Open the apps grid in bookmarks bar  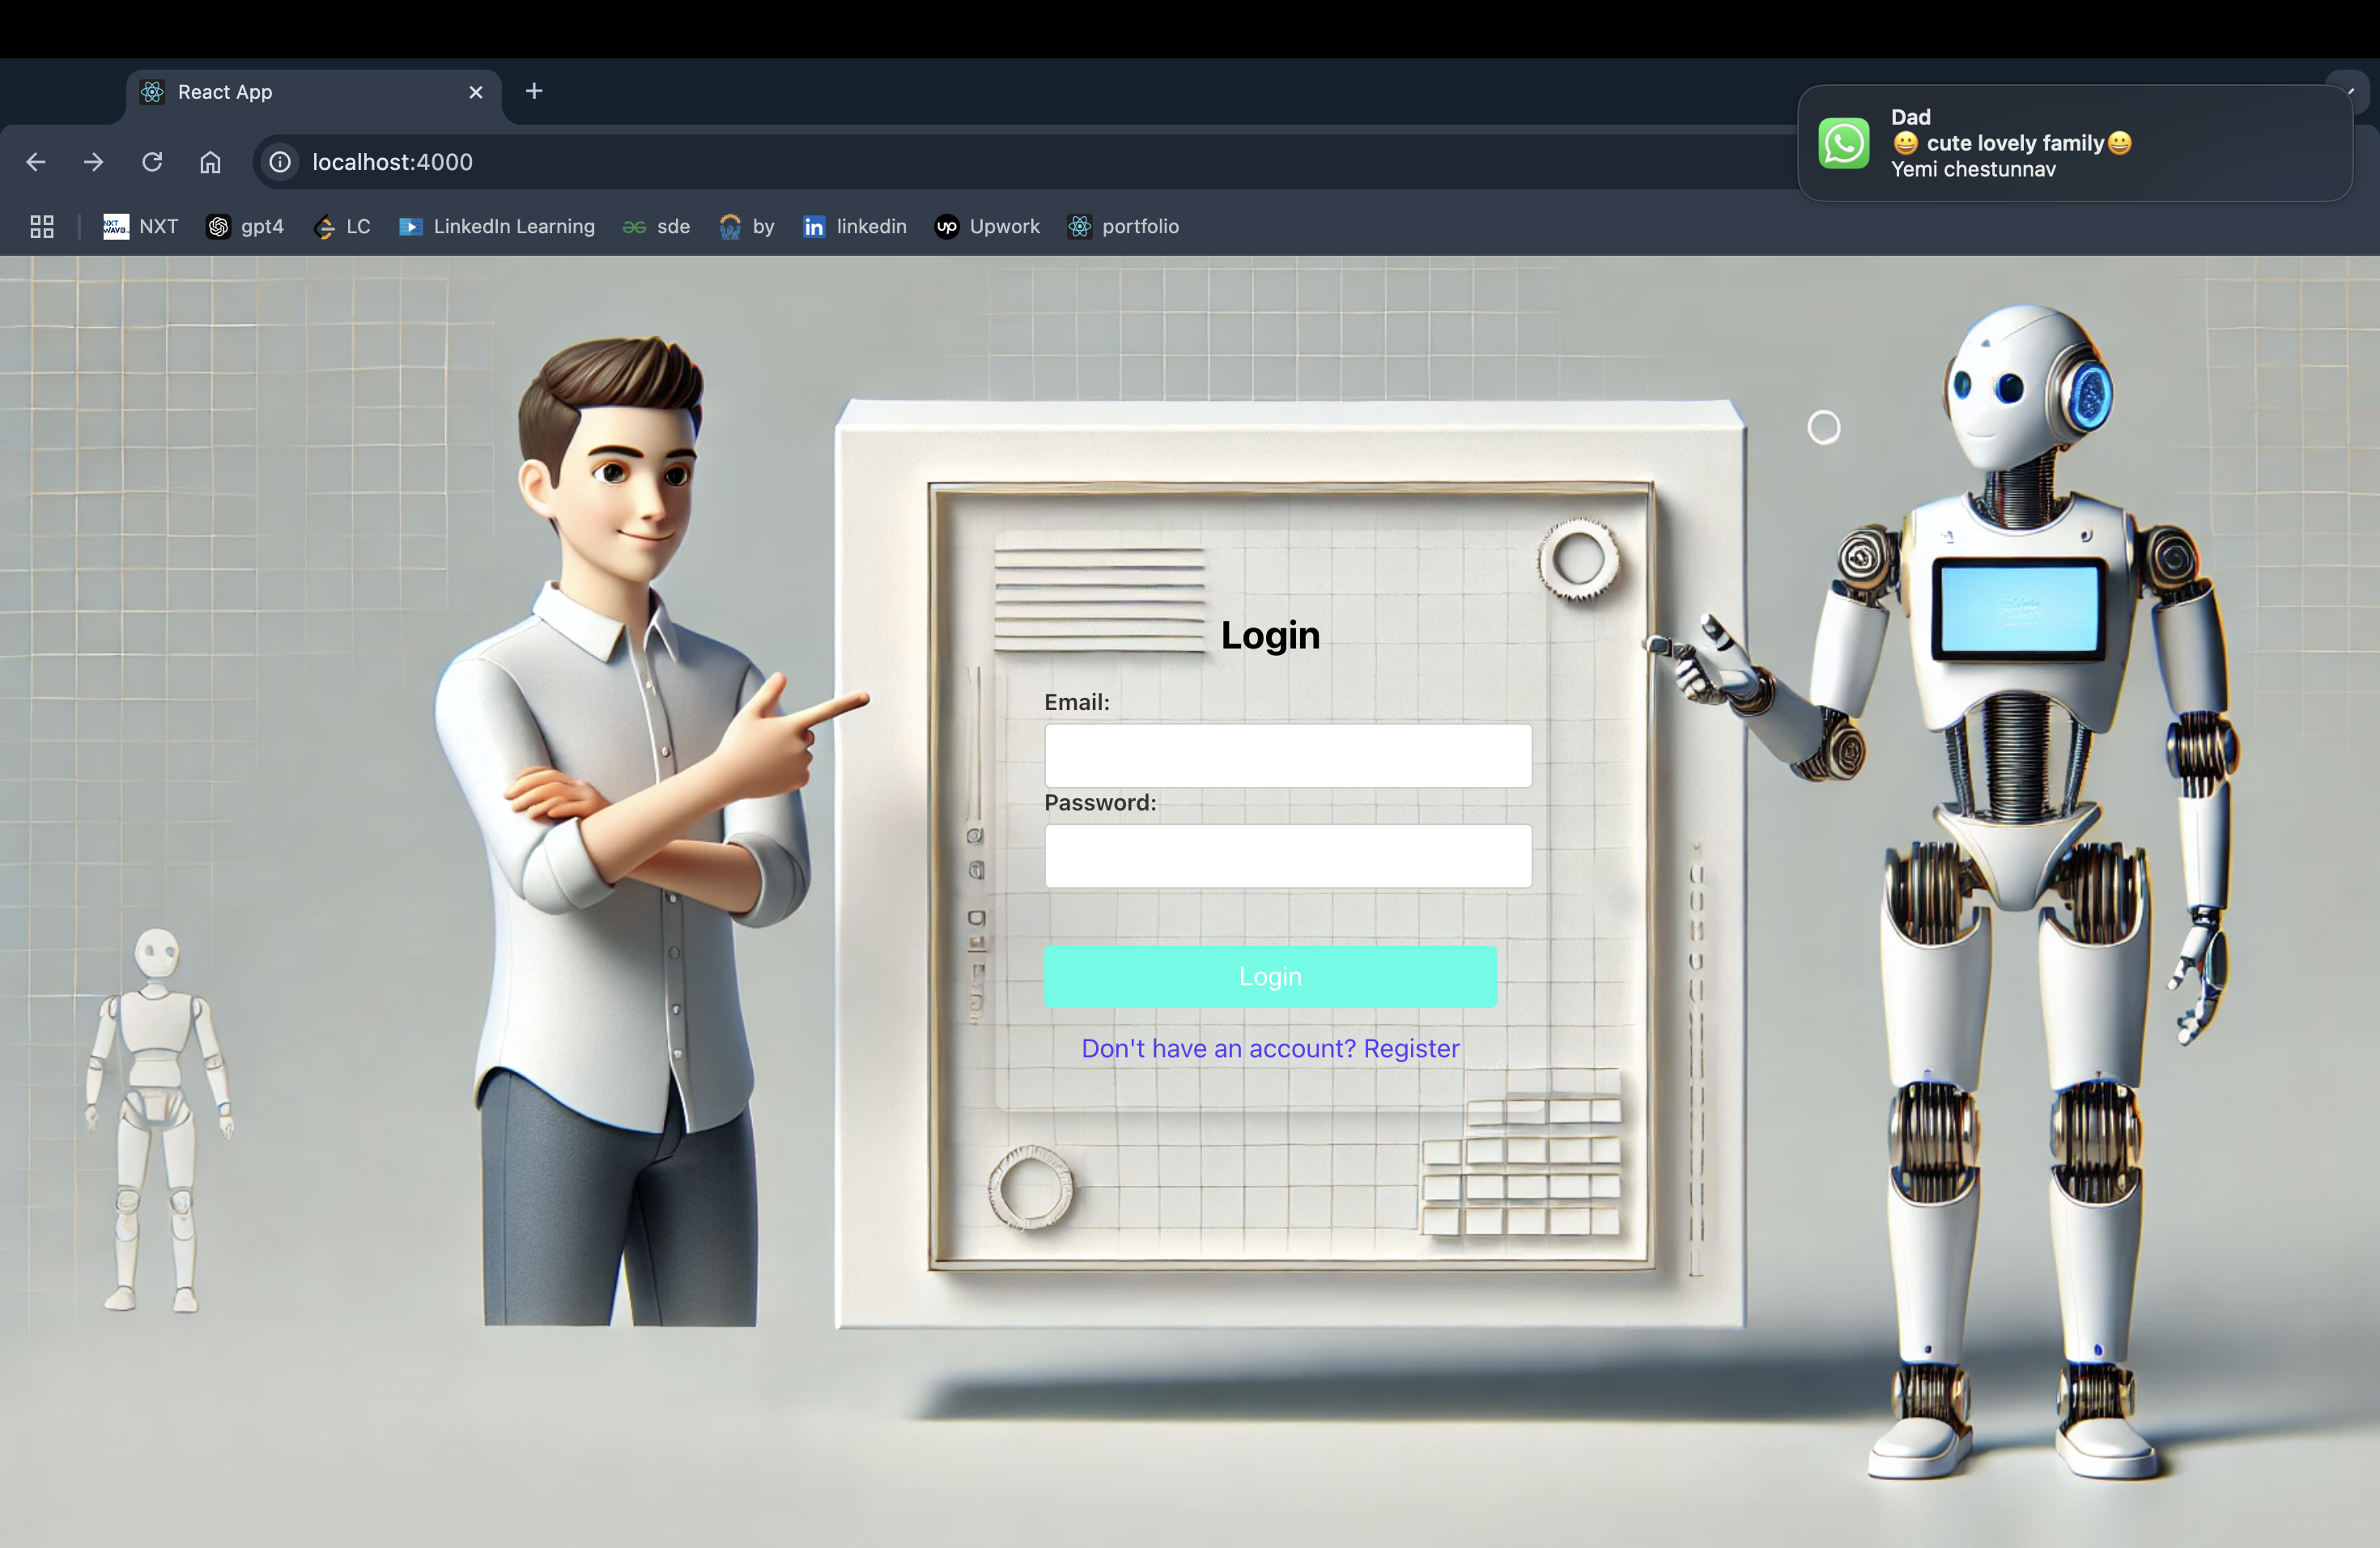[x=42, y=227]
